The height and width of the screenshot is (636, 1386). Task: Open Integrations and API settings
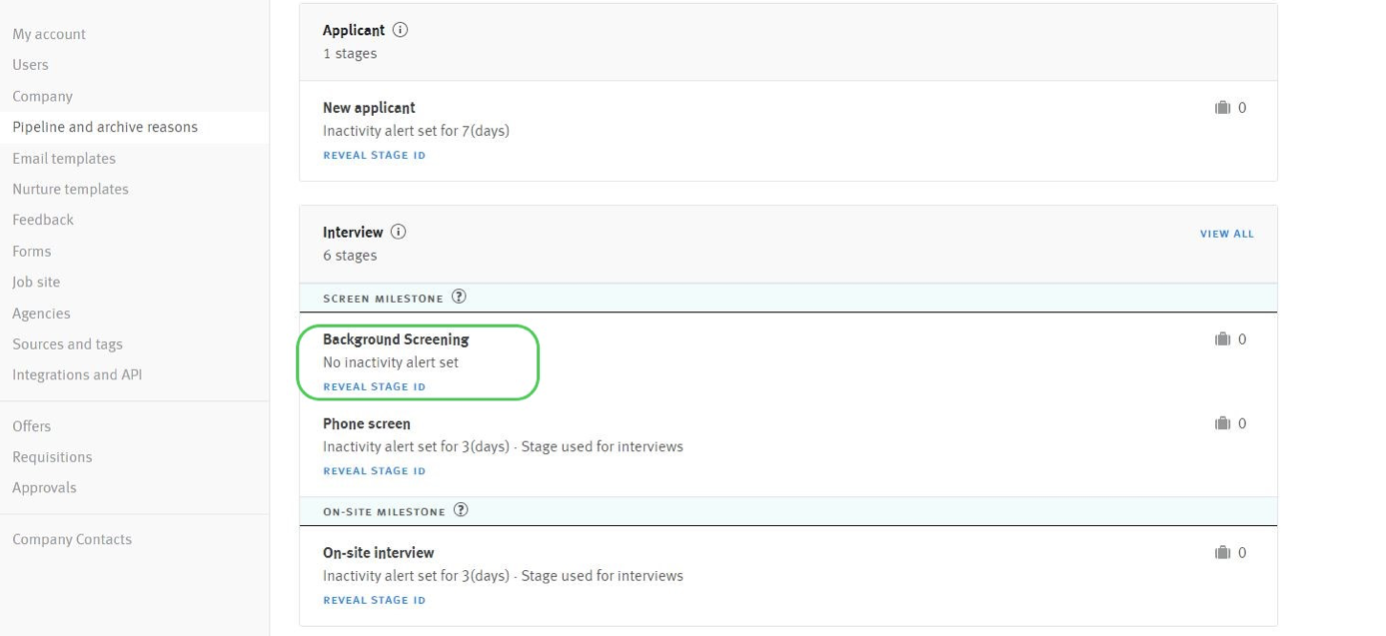click(x=77, y=375)
